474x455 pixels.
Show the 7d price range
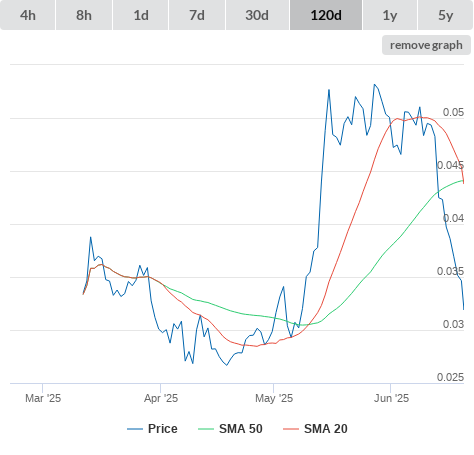[x=197, y=15]
